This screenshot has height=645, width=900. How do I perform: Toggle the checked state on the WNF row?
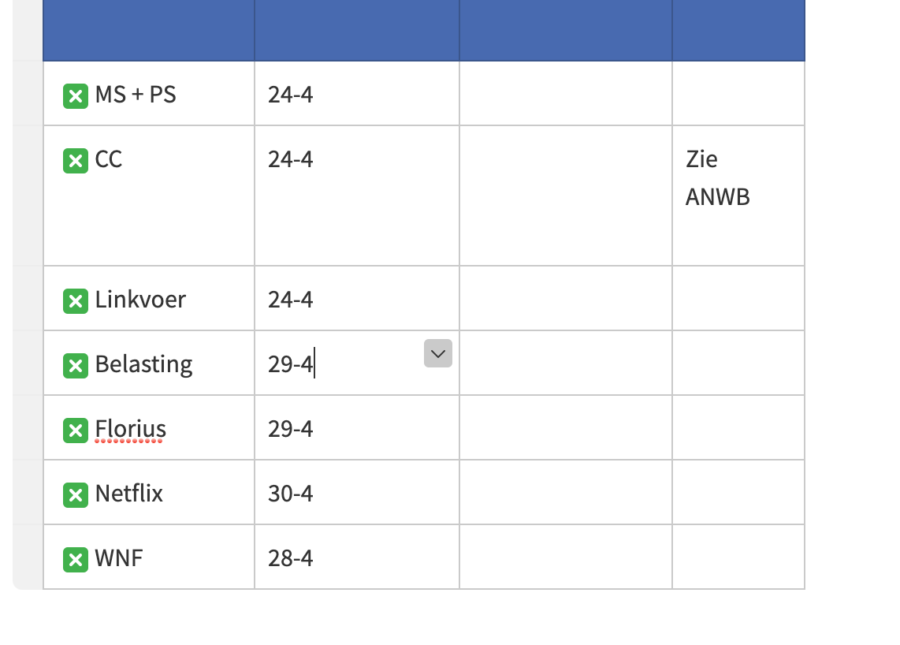[76, 558]
